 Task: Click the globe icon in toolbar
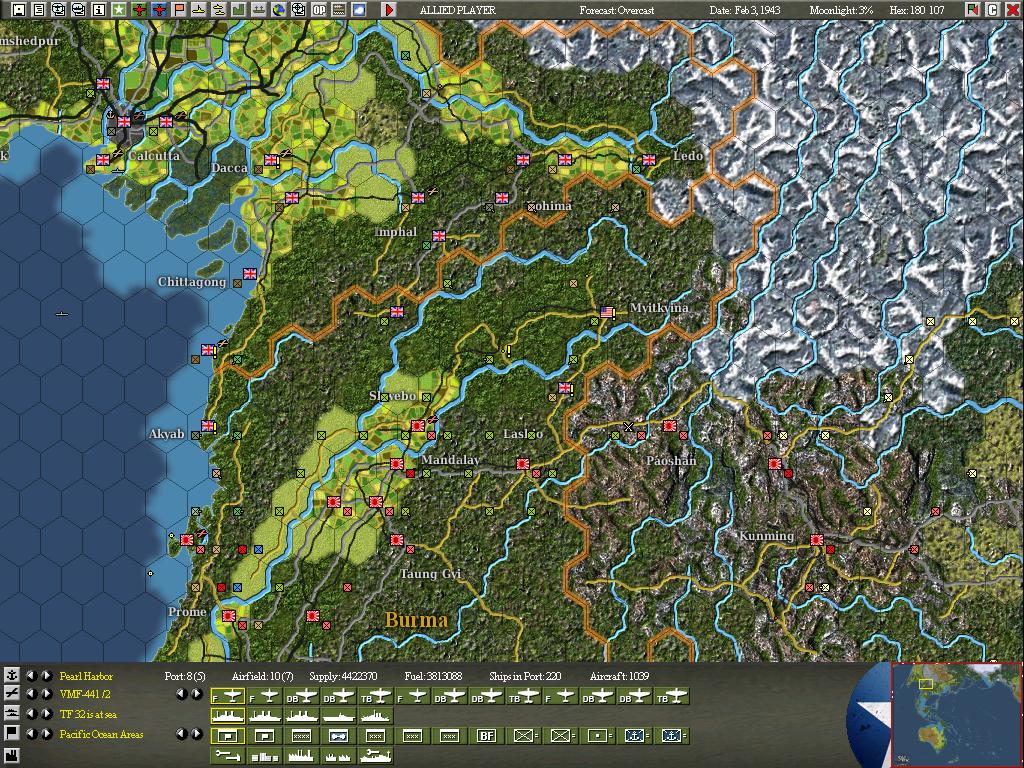tap(279, 10)
